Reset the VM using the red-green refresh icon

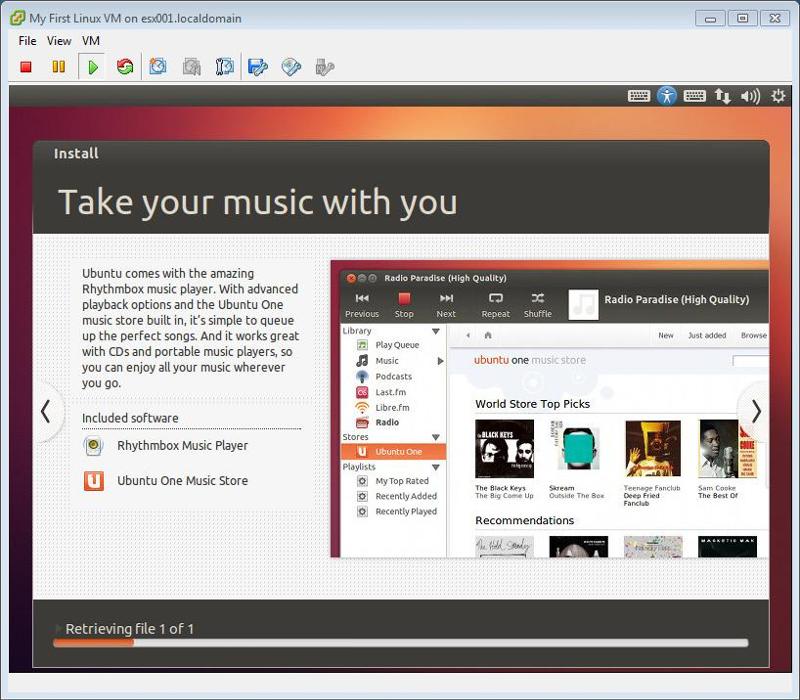[x=124, y=67]
